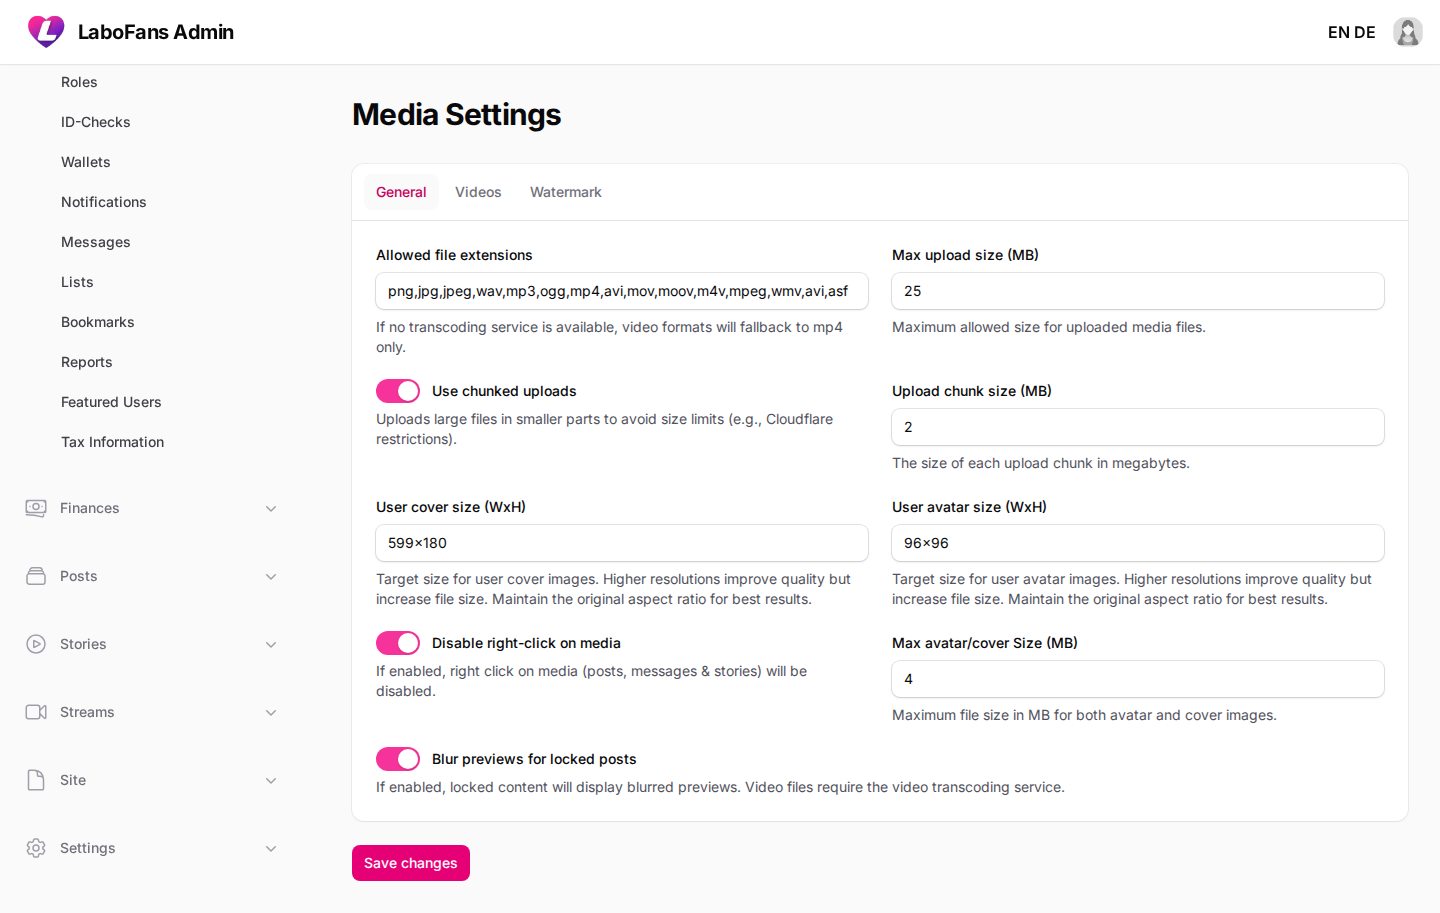Screen dimensions: 1440x913
Task: Click the Max avatar/cover Size field
Action: (1138, 679)
